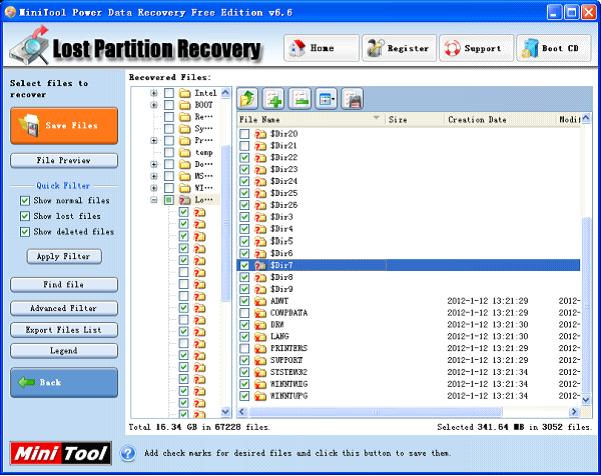Go up one folder level using the toolbar icon
Screen dimensions: 601x476
(x=248, y=99)
